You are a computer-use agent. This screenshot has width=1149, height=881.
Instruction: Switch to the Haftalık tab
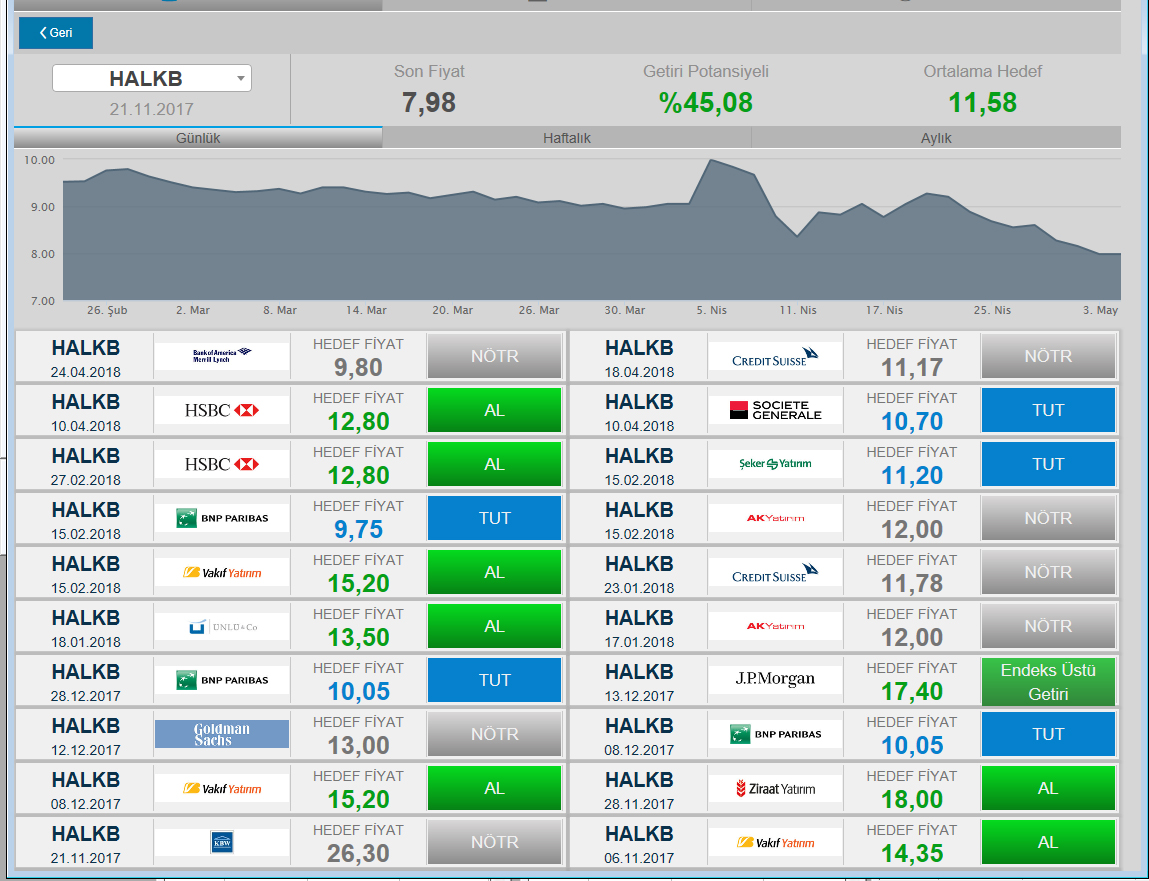[x=566, y=138]
